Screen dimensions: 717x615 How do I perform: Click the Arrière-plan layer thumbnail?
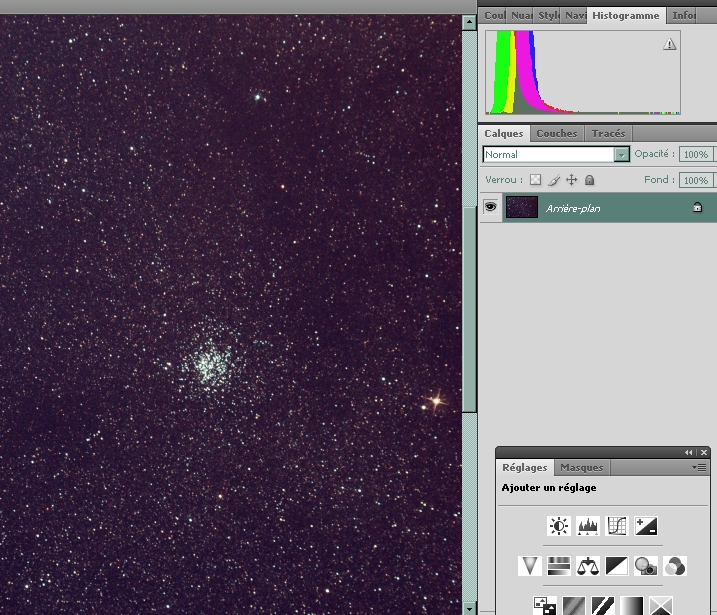[522, 207]
